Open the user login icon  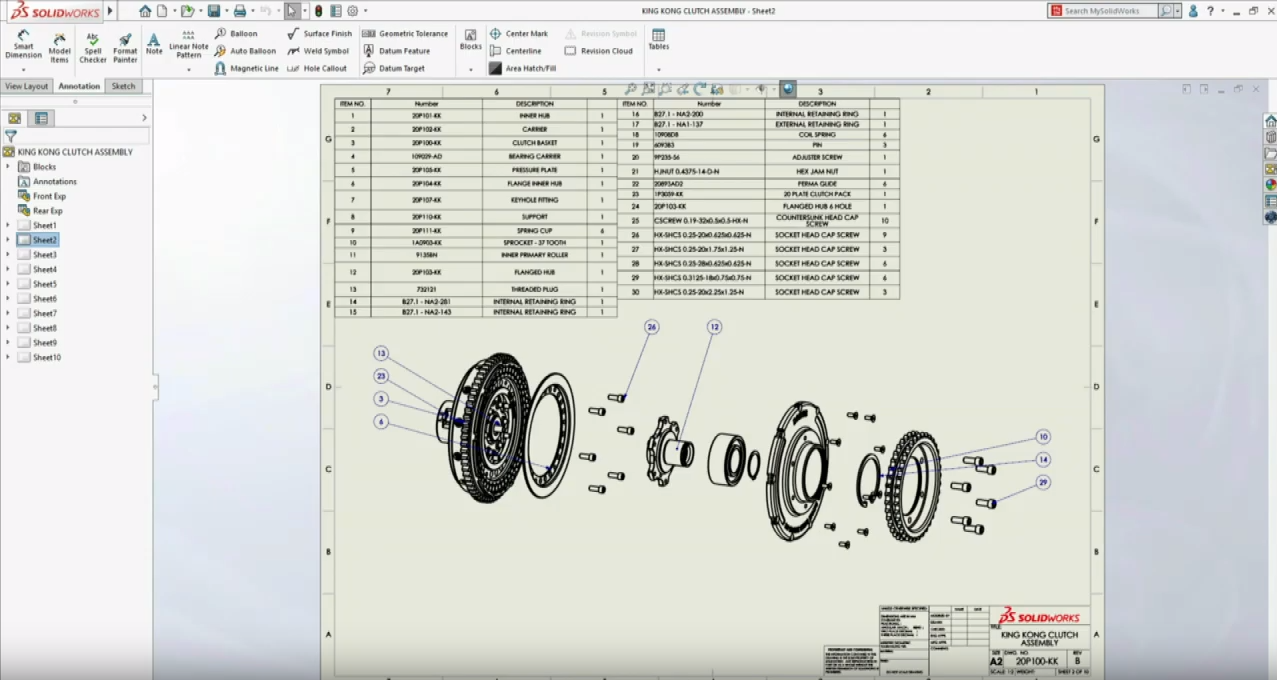1194,11
